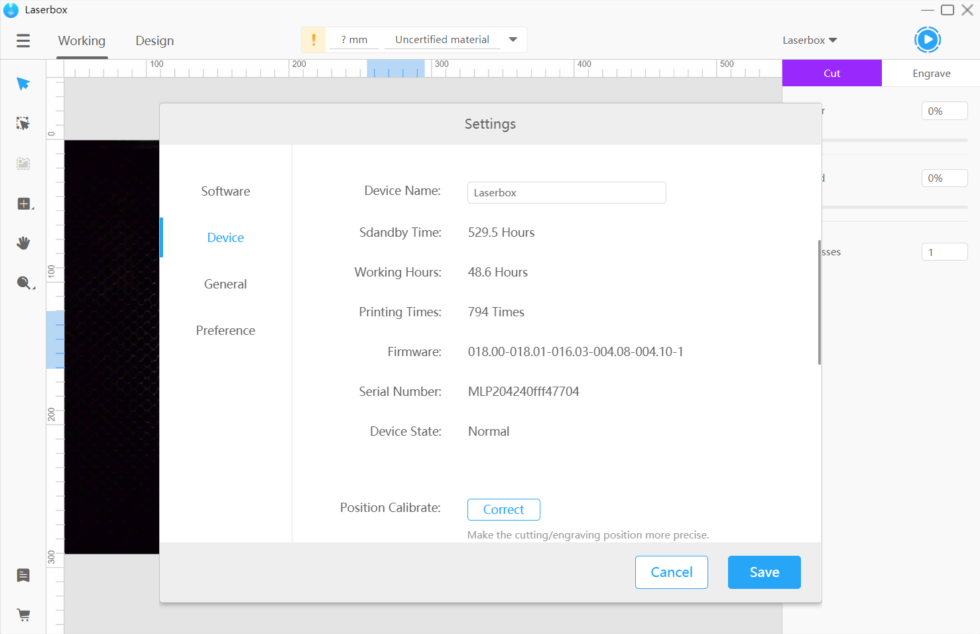Screen dimensions: 980x634
Task: Activate the marquee selection tool
Action: (x=23, y=123)
